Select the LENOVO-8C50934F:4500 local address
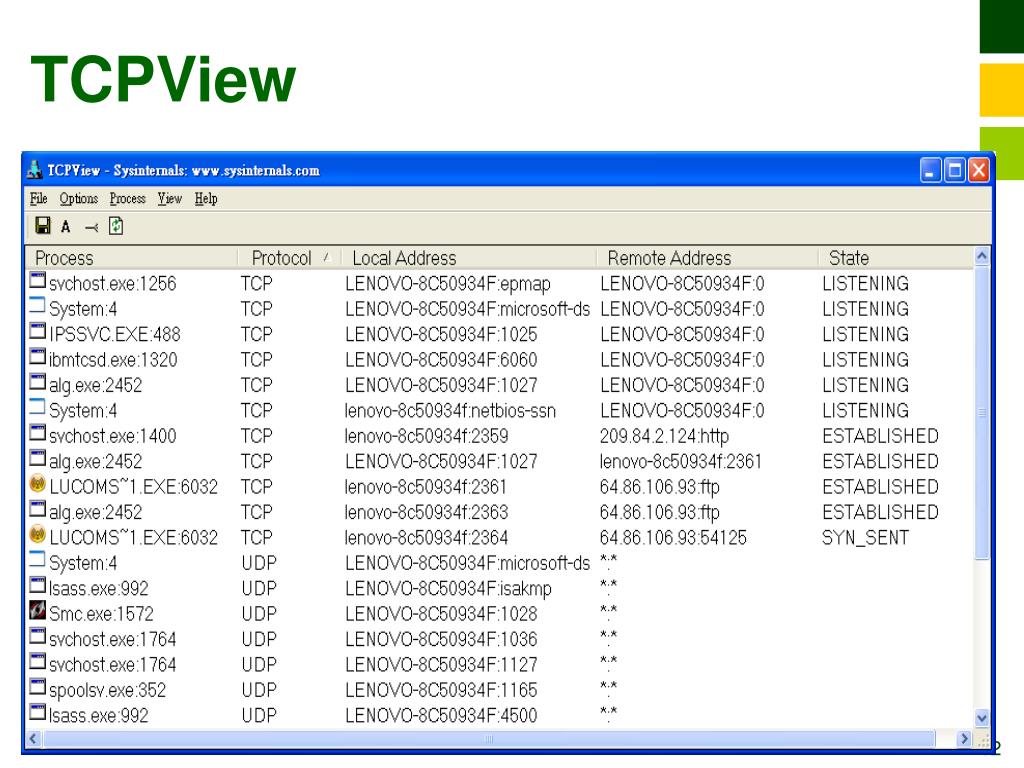The width and height of the screenshot is (1024, 768). coord(441,715)
